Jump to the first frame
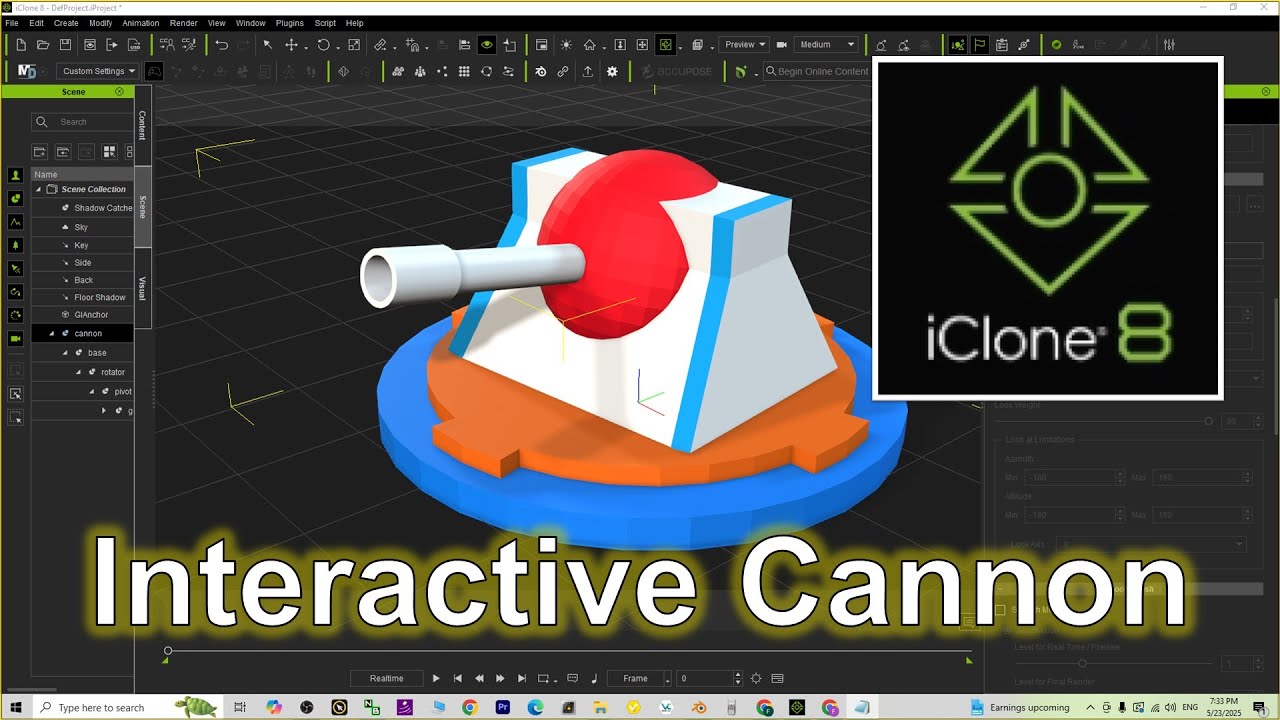This screenshot has width=1280, height=720. (x=458, y=678)
